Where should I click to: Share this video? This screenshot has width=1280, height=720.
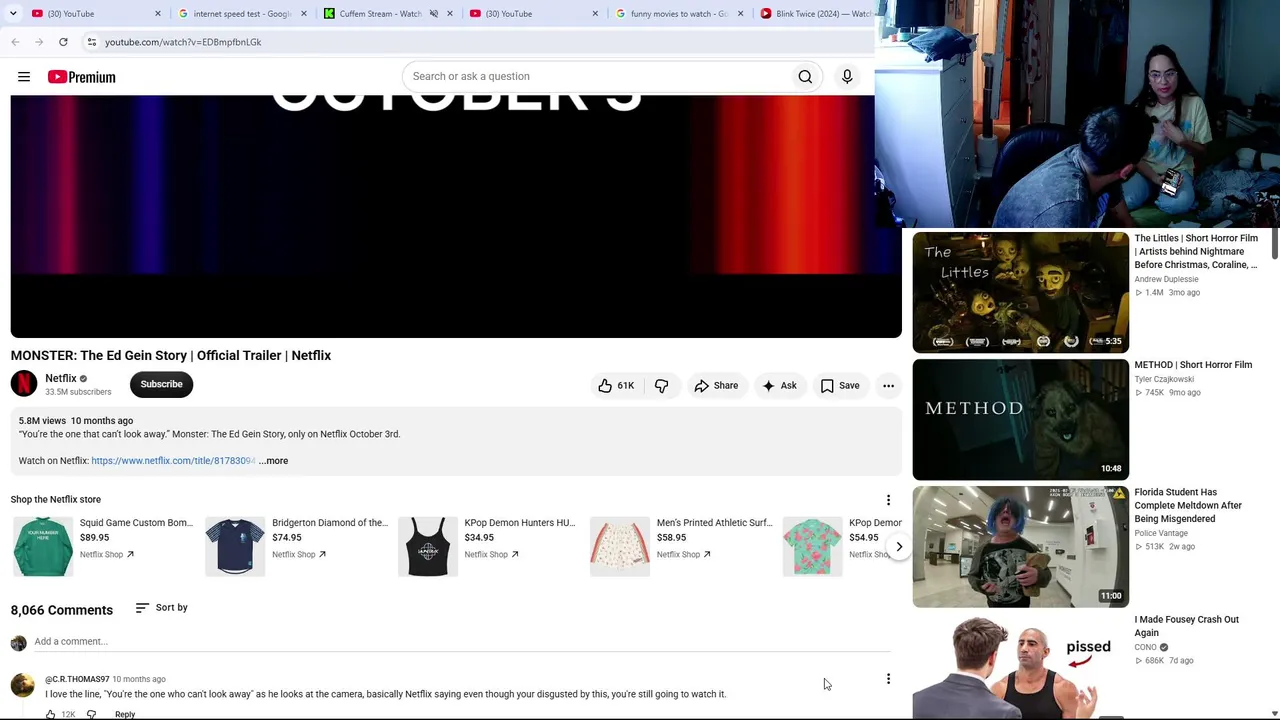point(716,385)
